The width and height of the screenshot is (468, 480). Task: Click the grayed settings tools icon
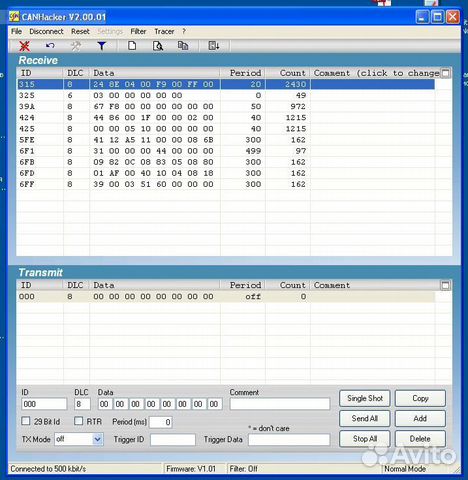[76, 46]
